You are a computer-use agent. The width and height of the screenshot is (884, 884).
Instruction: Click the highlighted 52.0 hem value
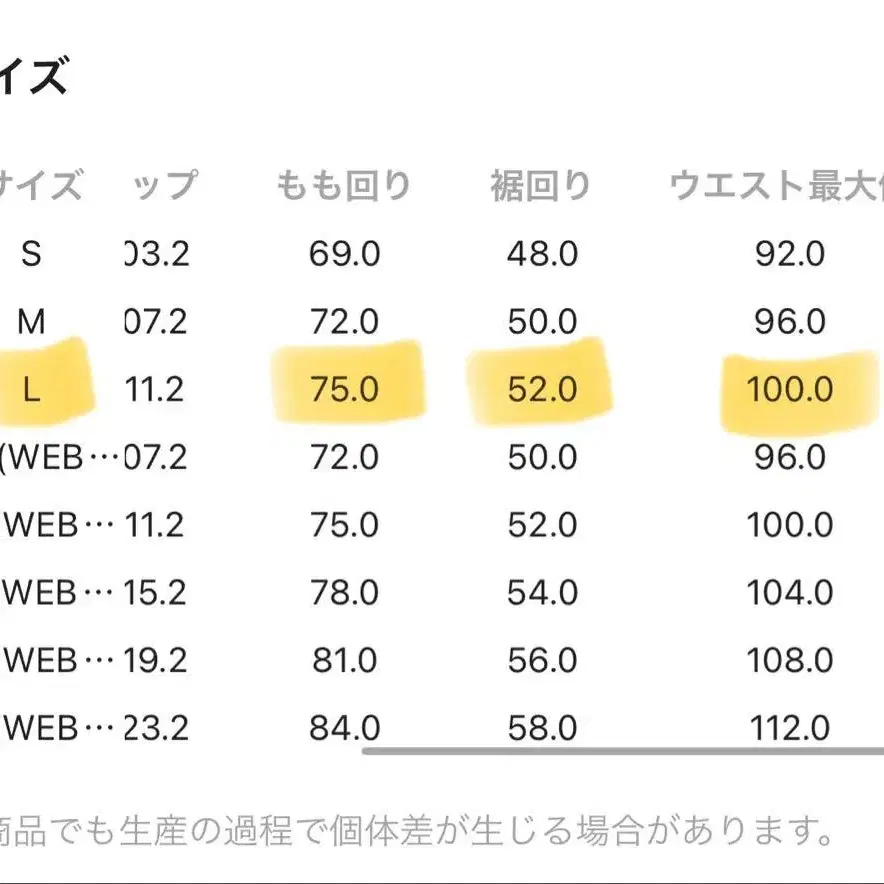[541, 390]
